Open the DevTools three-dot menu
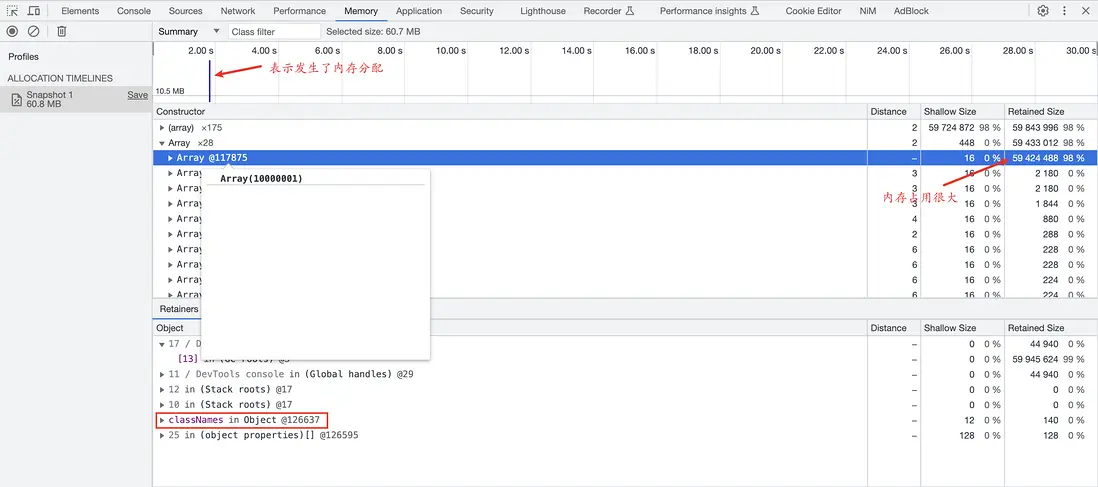 tap(1064, 11)
